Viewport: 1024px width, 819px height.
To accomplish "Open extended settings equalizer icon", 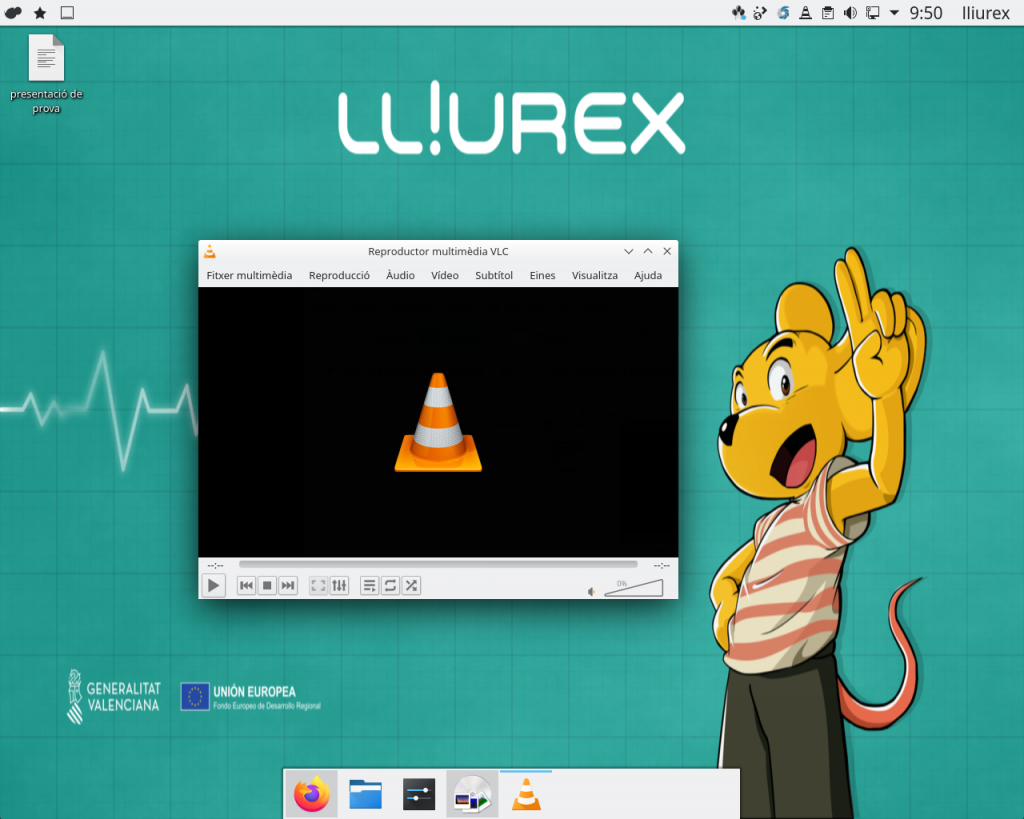I will coord(339,586).
